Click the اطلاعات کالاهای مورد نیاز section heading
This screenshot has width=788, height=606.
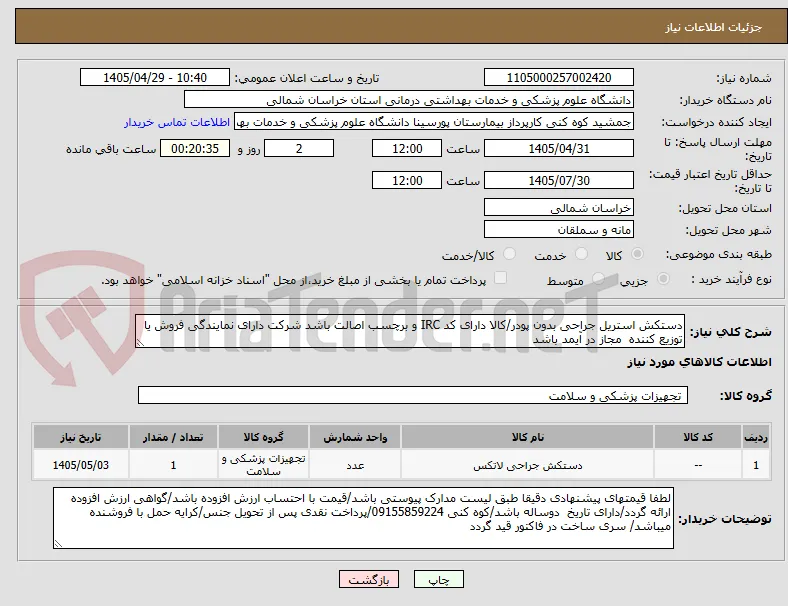tap(699, 362)
